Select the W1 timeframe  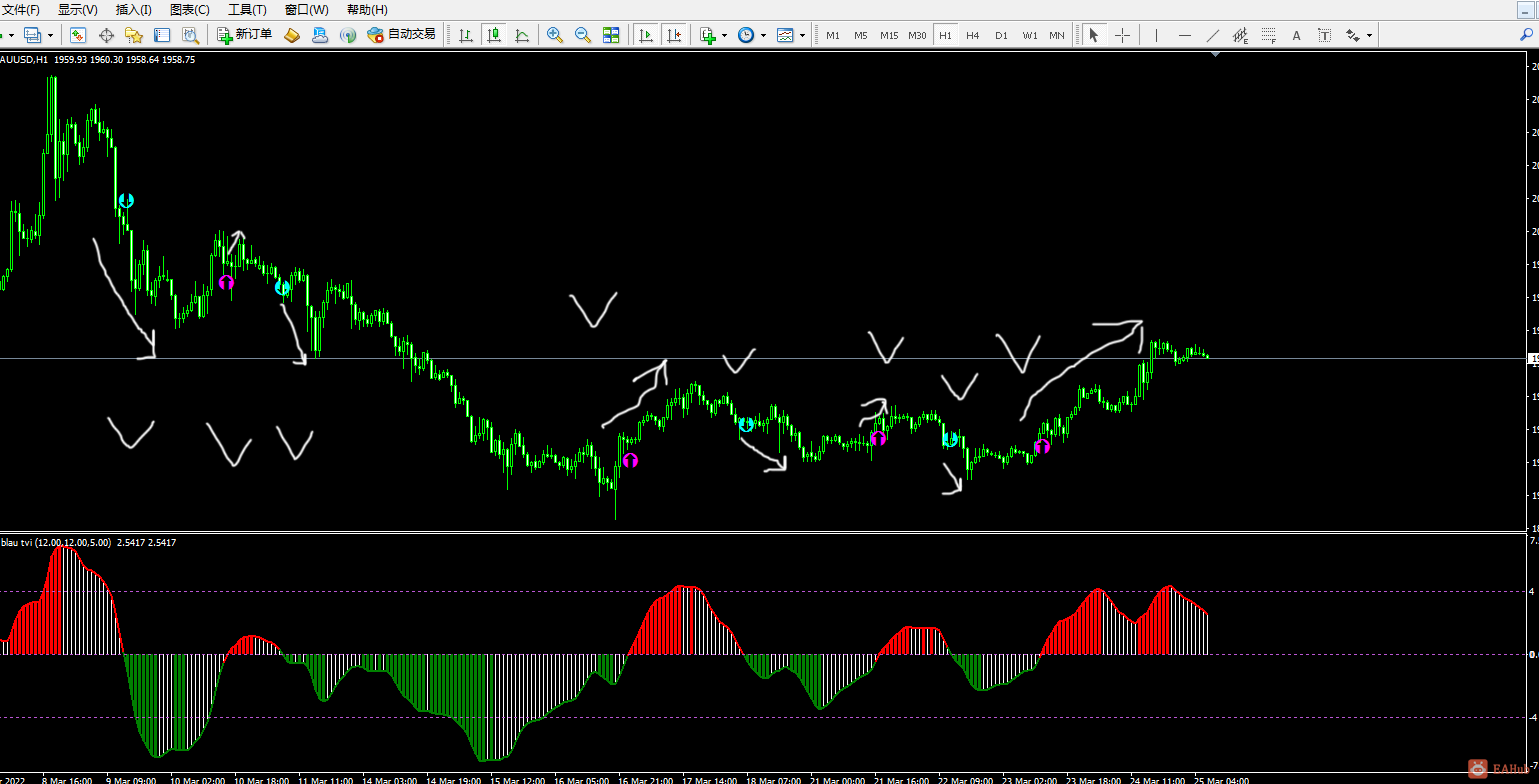[x=1029, y=35]
